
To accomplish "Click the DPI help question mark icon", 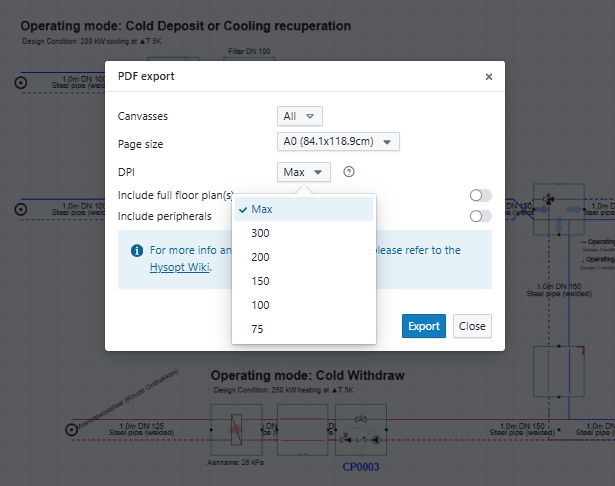I will tap(349, 172).
